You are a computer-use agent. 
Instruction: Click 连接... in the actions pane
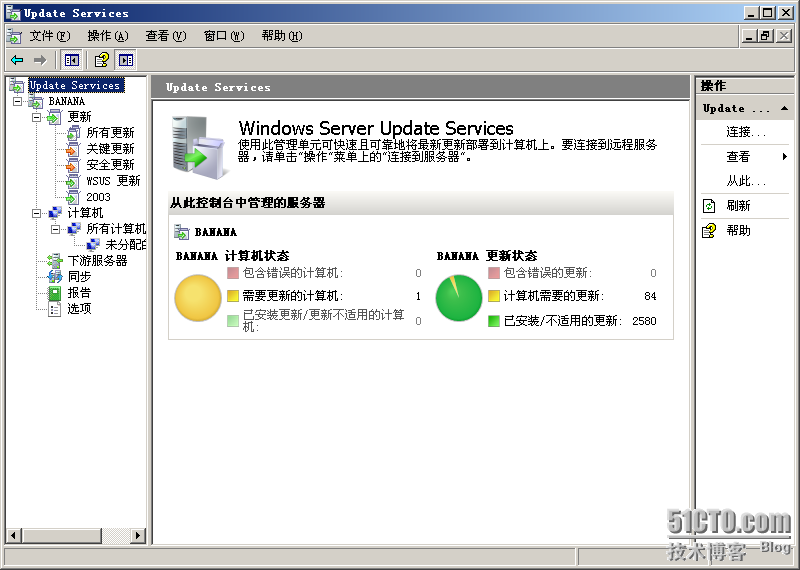tap(746, 132)
